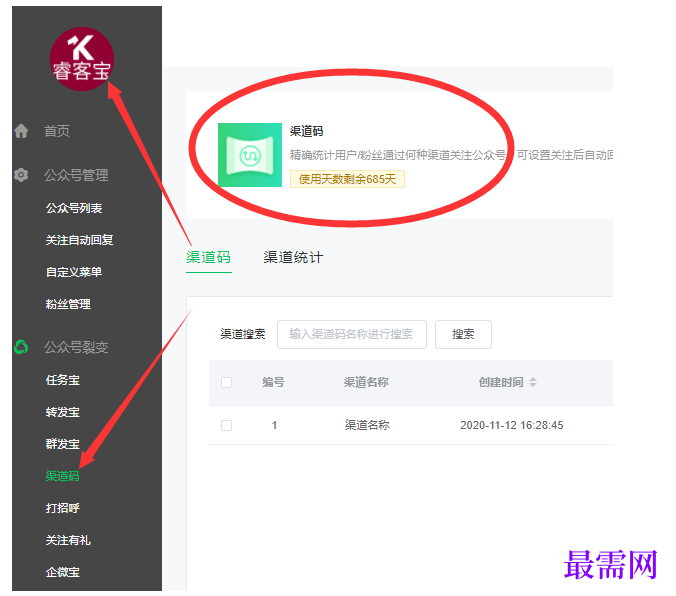Open 任务宝 in the sidebar

coord(63,380)
